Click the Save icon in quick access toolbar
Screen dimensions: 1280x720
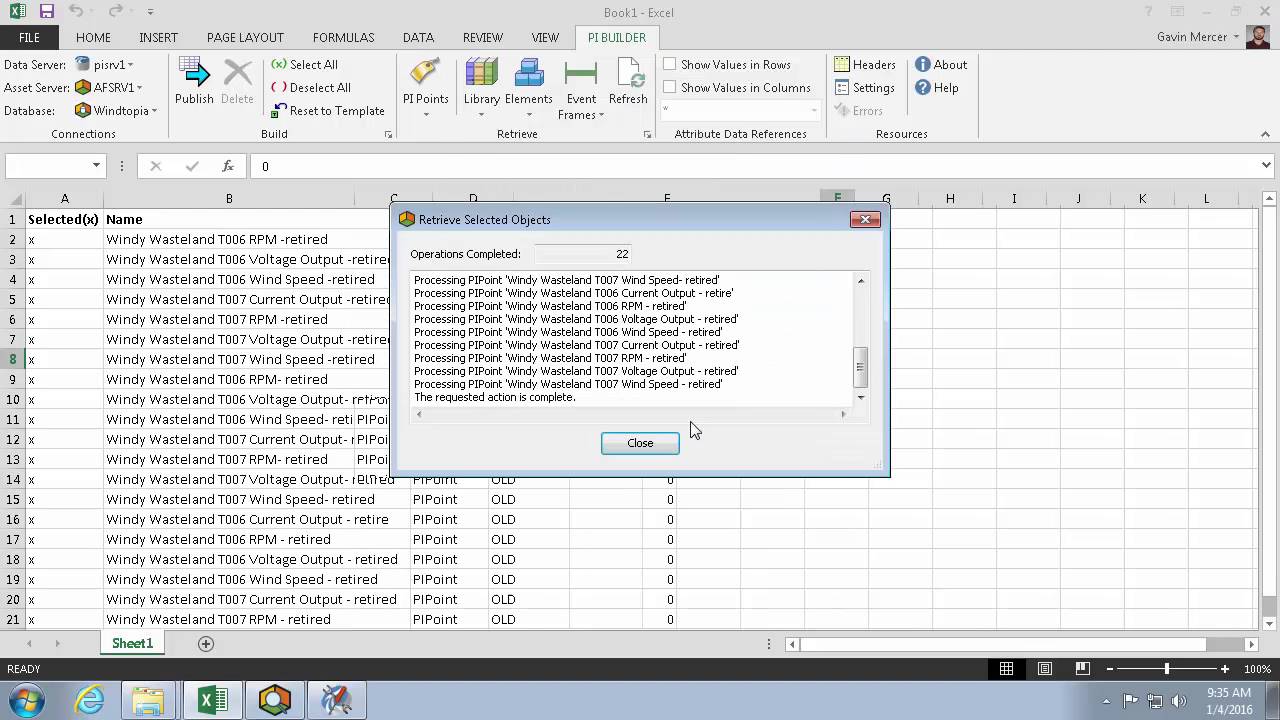pos(47,12)
